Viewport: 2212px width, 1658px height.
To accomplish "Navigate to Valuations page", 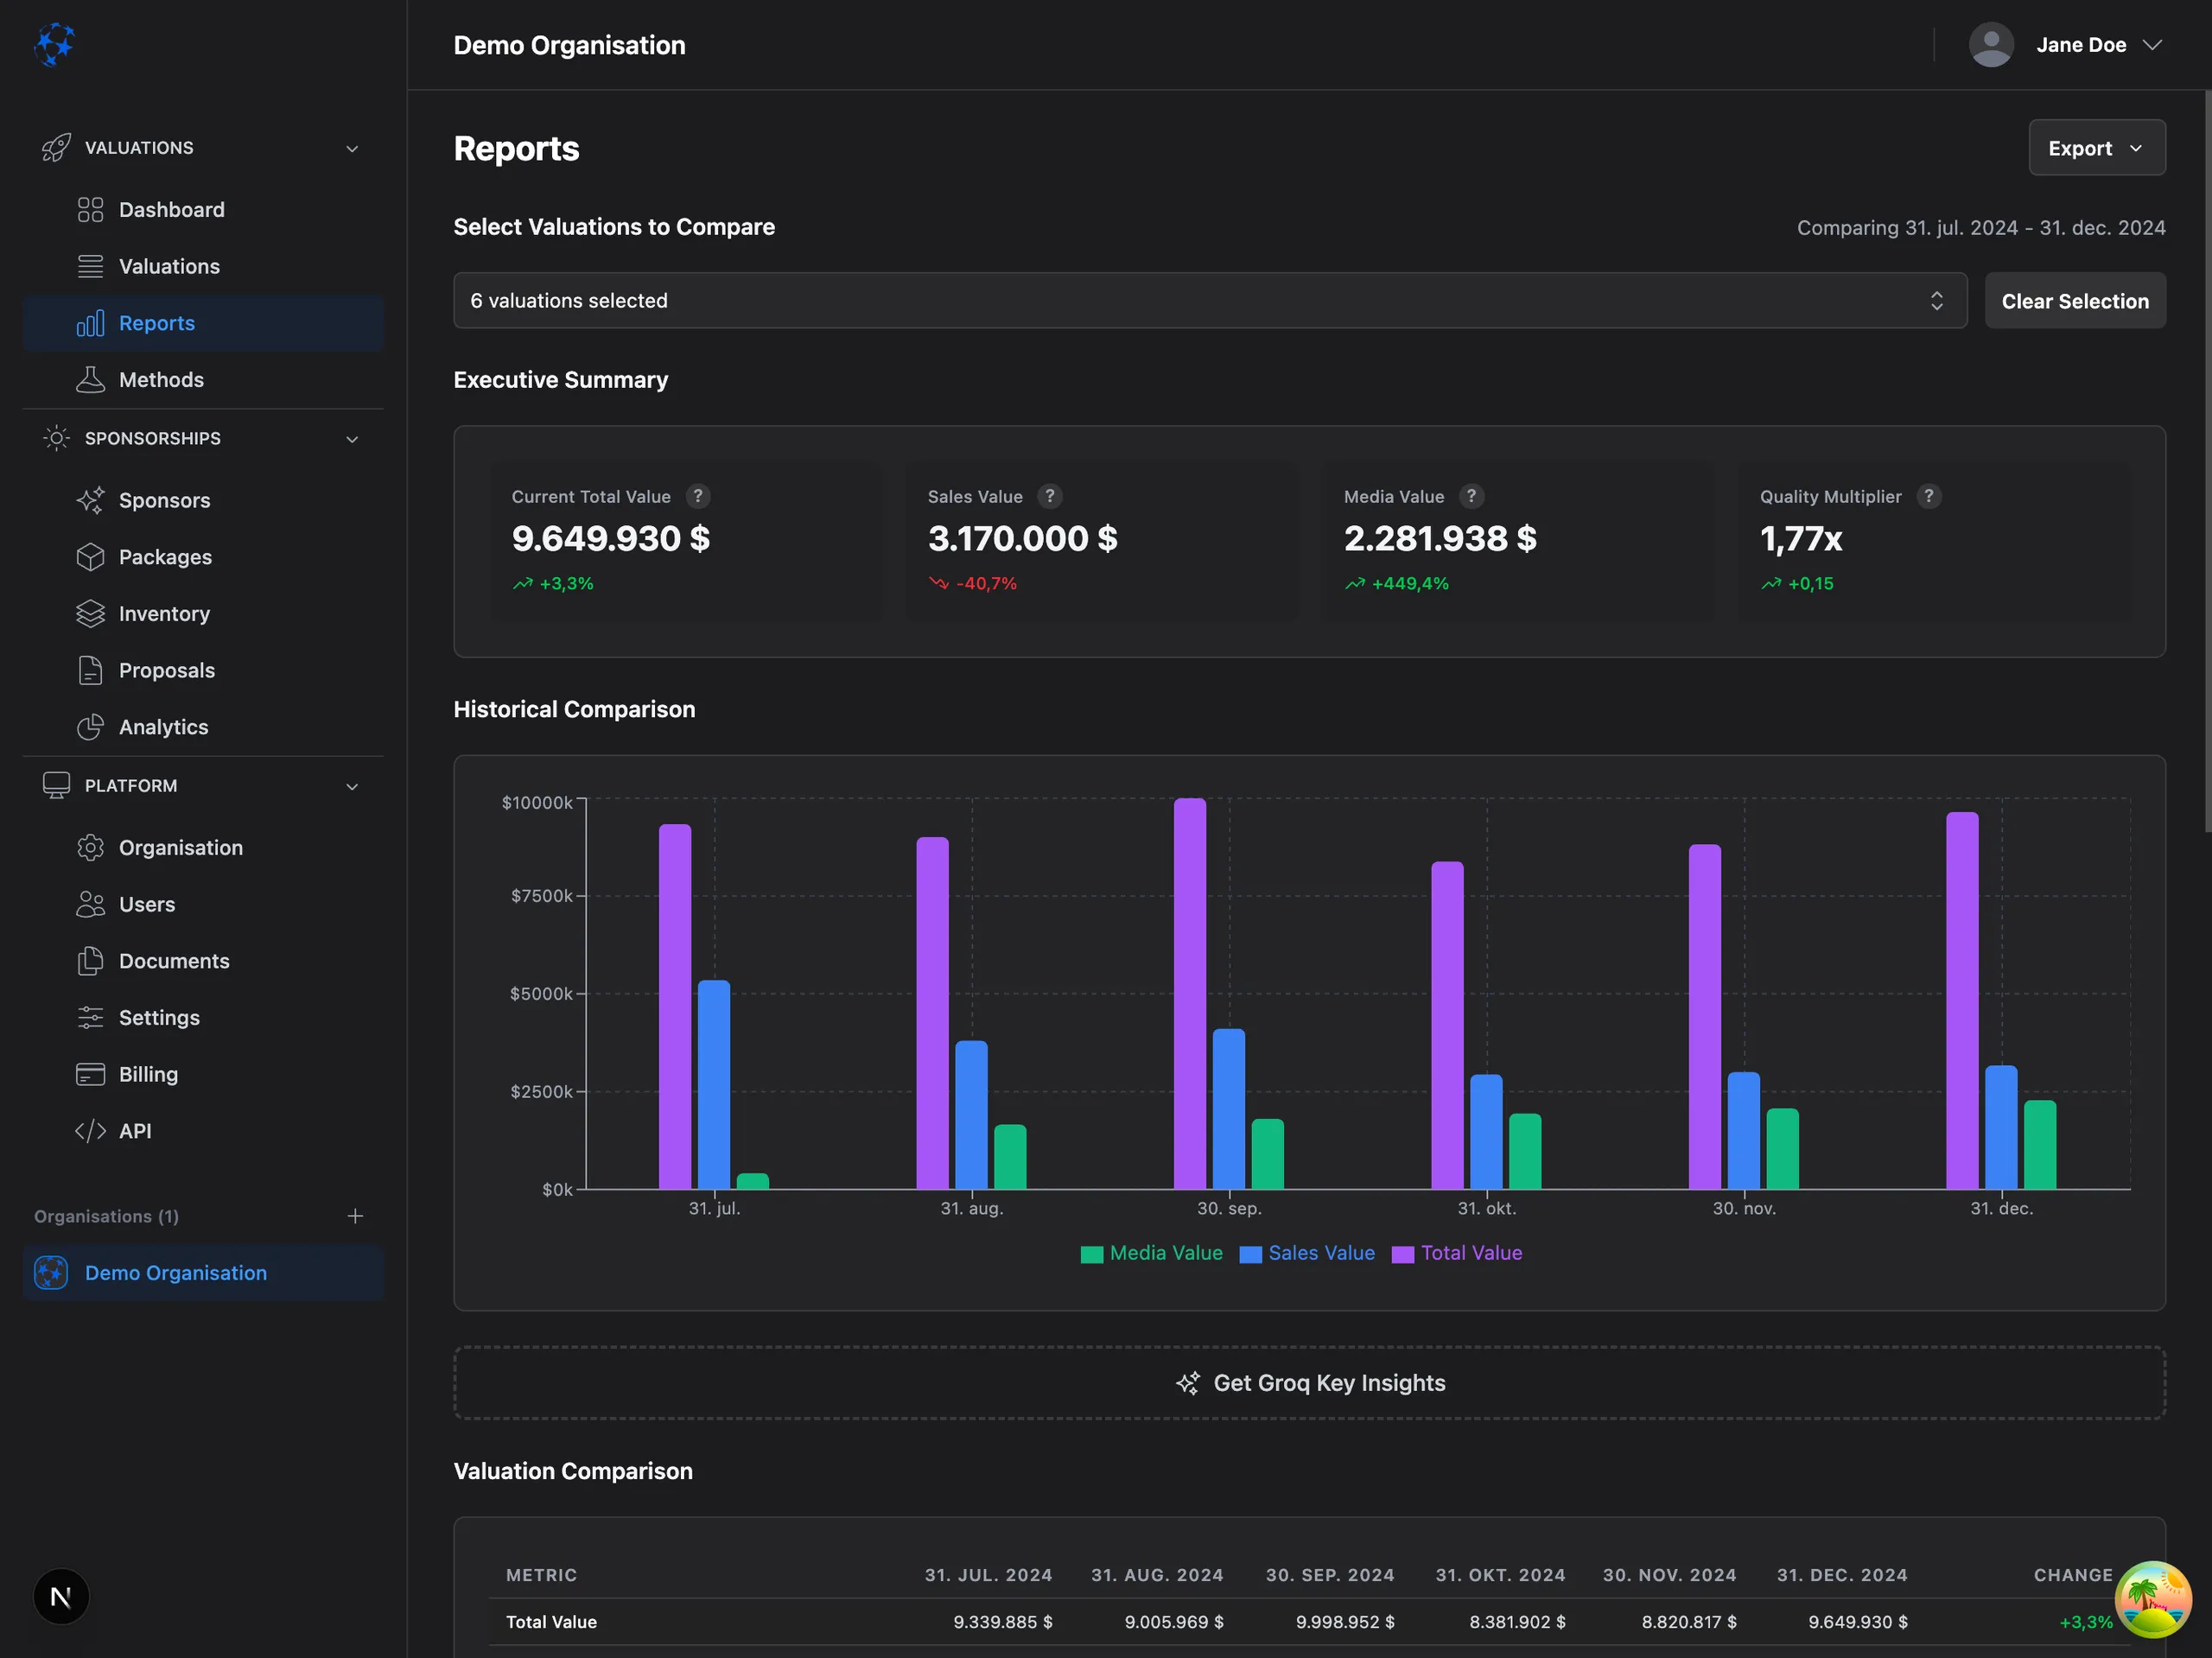I will pyautogui.click(x=203, y=266).
